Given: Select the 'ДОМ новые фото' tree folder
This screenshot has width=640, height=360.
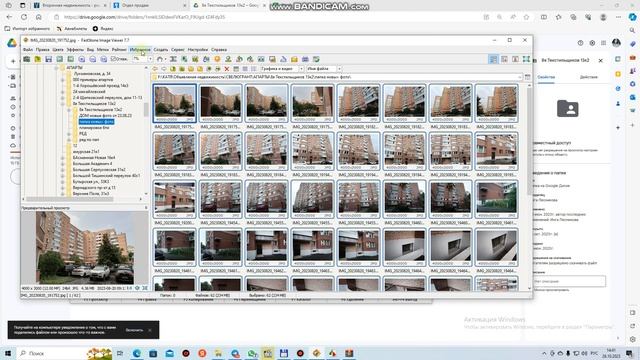Looking at the screenshot, I should 105,116.
